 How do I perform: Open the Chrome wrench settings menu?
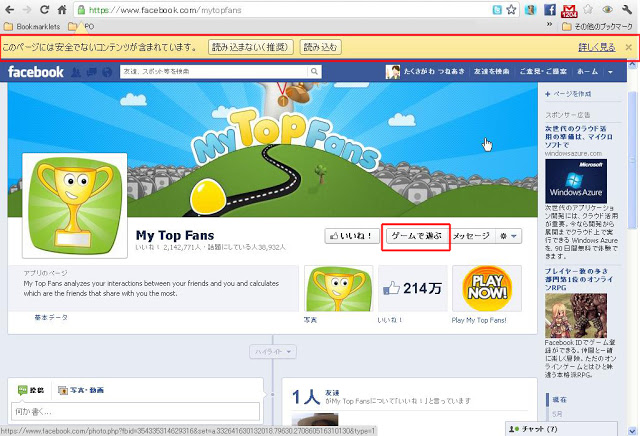628,9
